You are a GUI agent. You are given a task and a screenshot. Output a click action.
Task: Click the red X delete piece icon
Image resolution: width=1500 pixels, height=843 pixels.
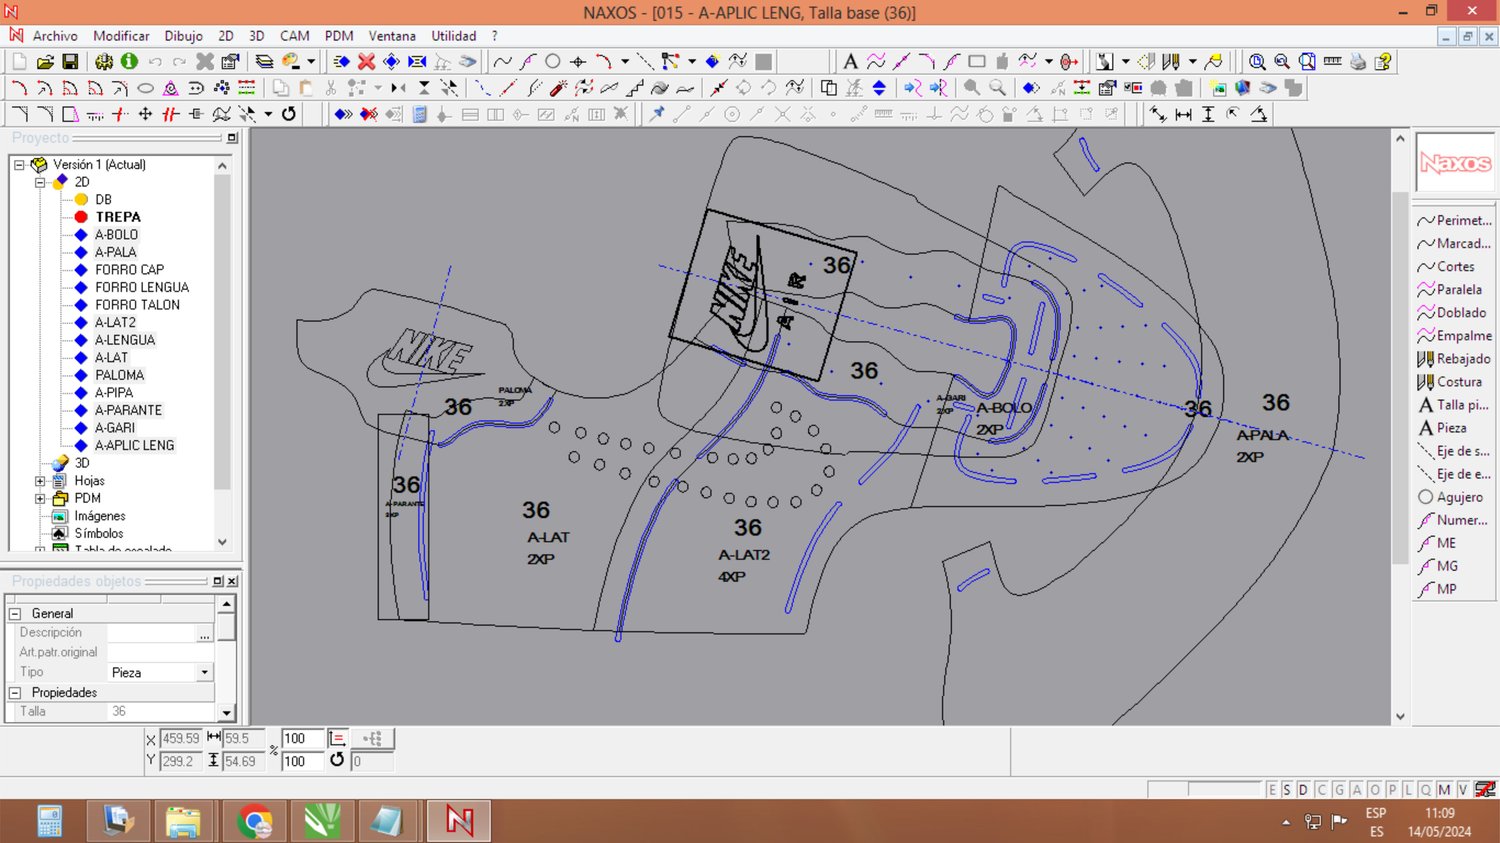(367, 62)
